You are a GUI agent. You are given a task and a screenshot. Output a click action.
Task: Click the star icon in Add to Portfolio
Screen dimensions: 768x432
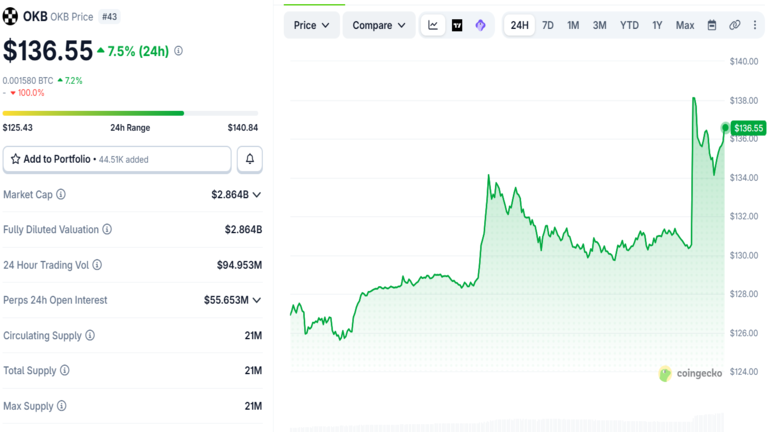point(16,159)
